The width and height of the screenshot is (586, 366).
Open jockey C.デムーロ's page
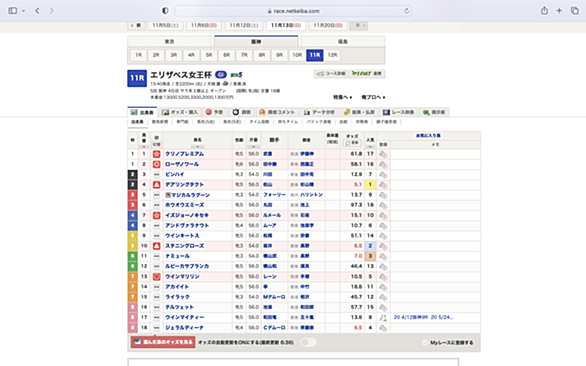click(x=274, y=327)
